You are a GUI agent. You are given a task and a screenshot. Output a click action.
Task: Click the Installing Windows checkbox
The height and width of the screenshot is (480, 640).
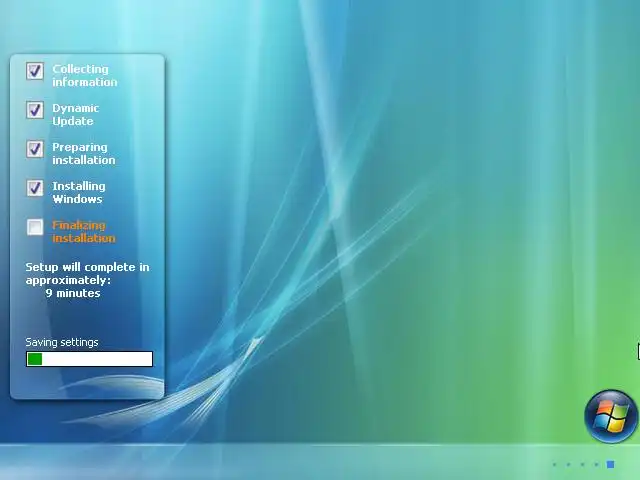point(35,188)
